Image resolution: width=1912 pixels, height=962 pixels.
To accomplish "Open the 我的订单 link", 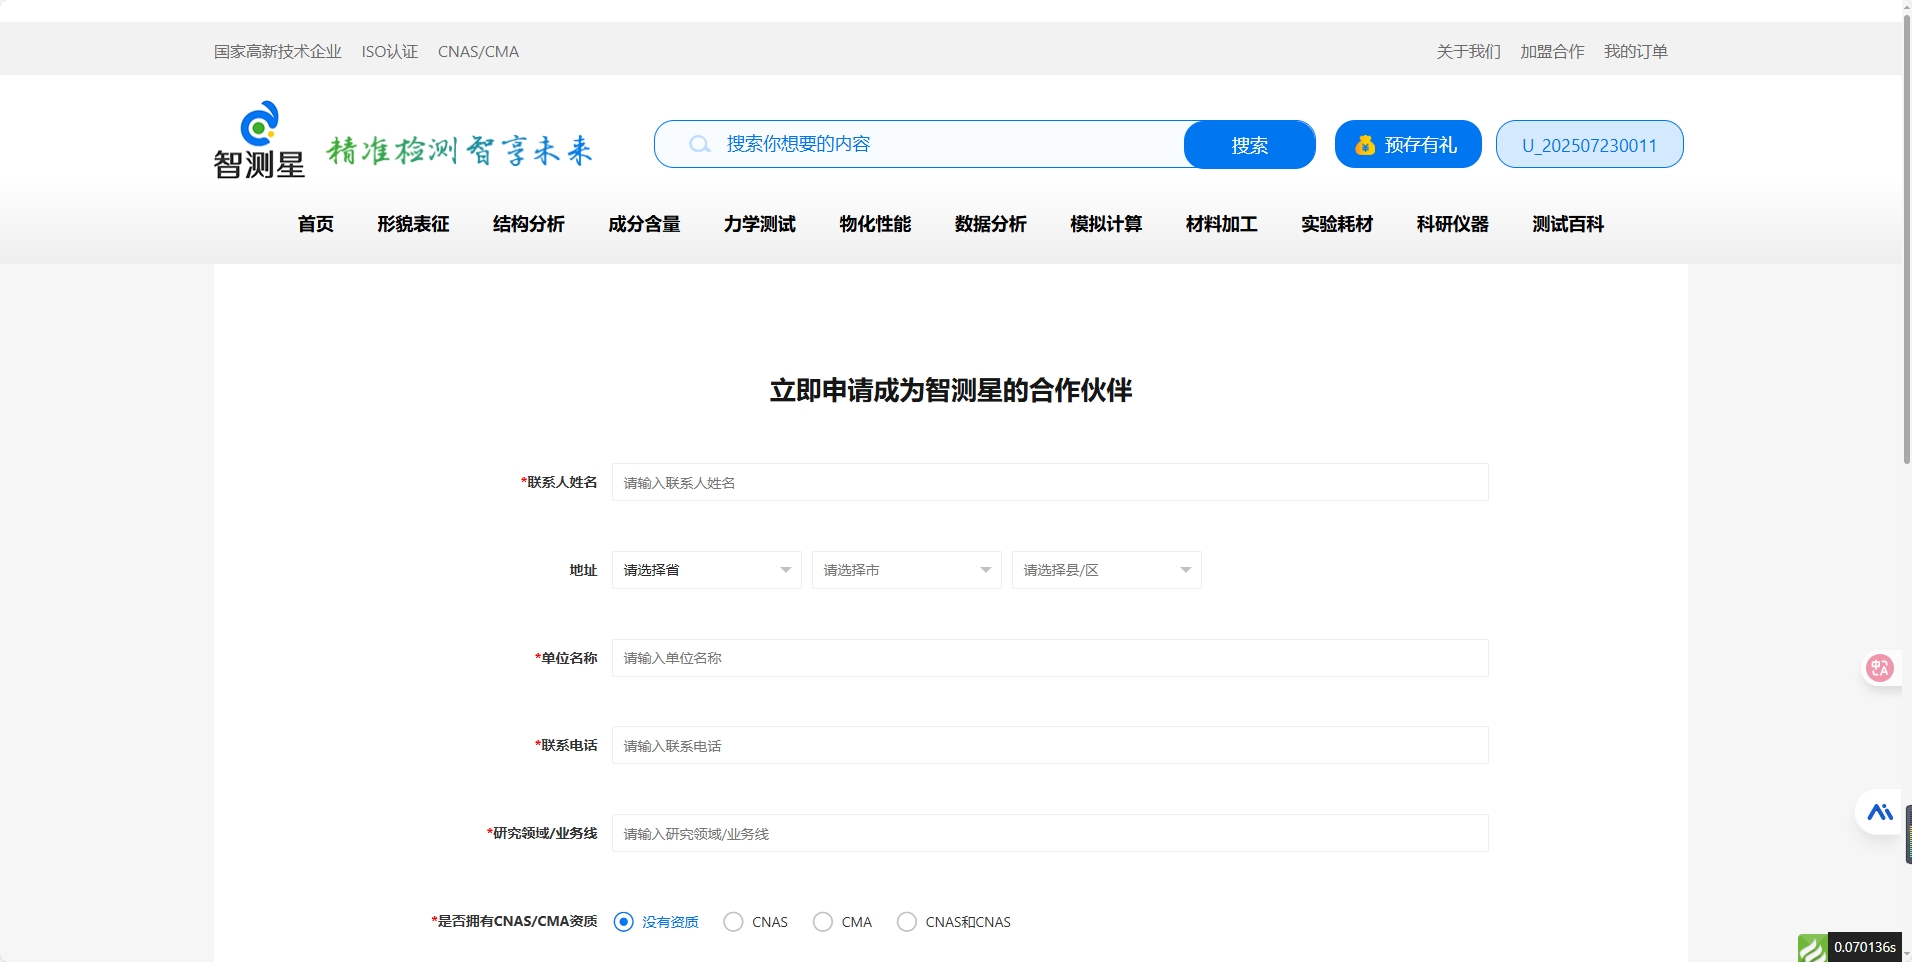I will (x=1635, y=52).
